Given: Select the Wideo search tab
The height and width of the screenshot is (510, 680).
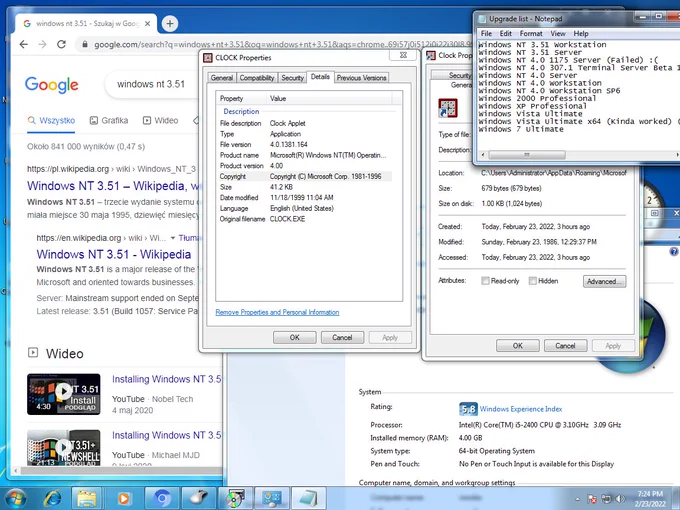Looking at the screenshot, I should click(160, 121).
